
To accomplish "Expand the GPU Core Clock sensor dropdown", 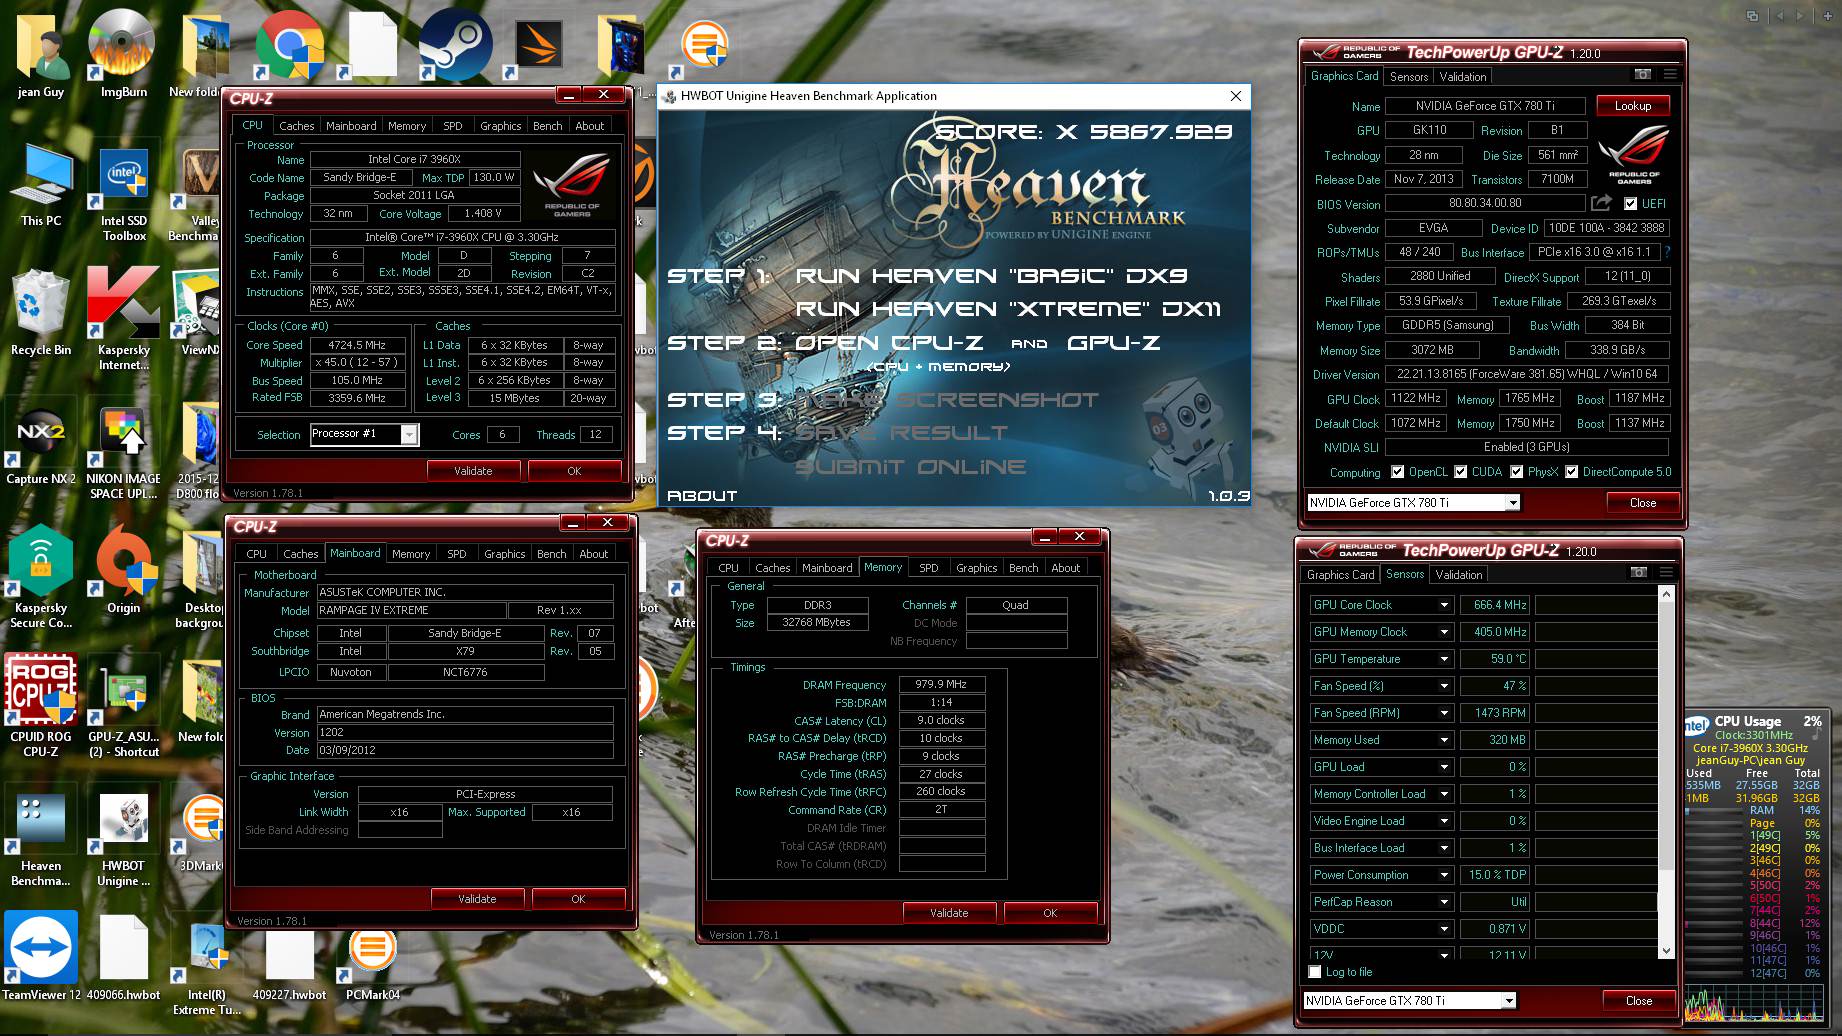I will coord(1444,605).
